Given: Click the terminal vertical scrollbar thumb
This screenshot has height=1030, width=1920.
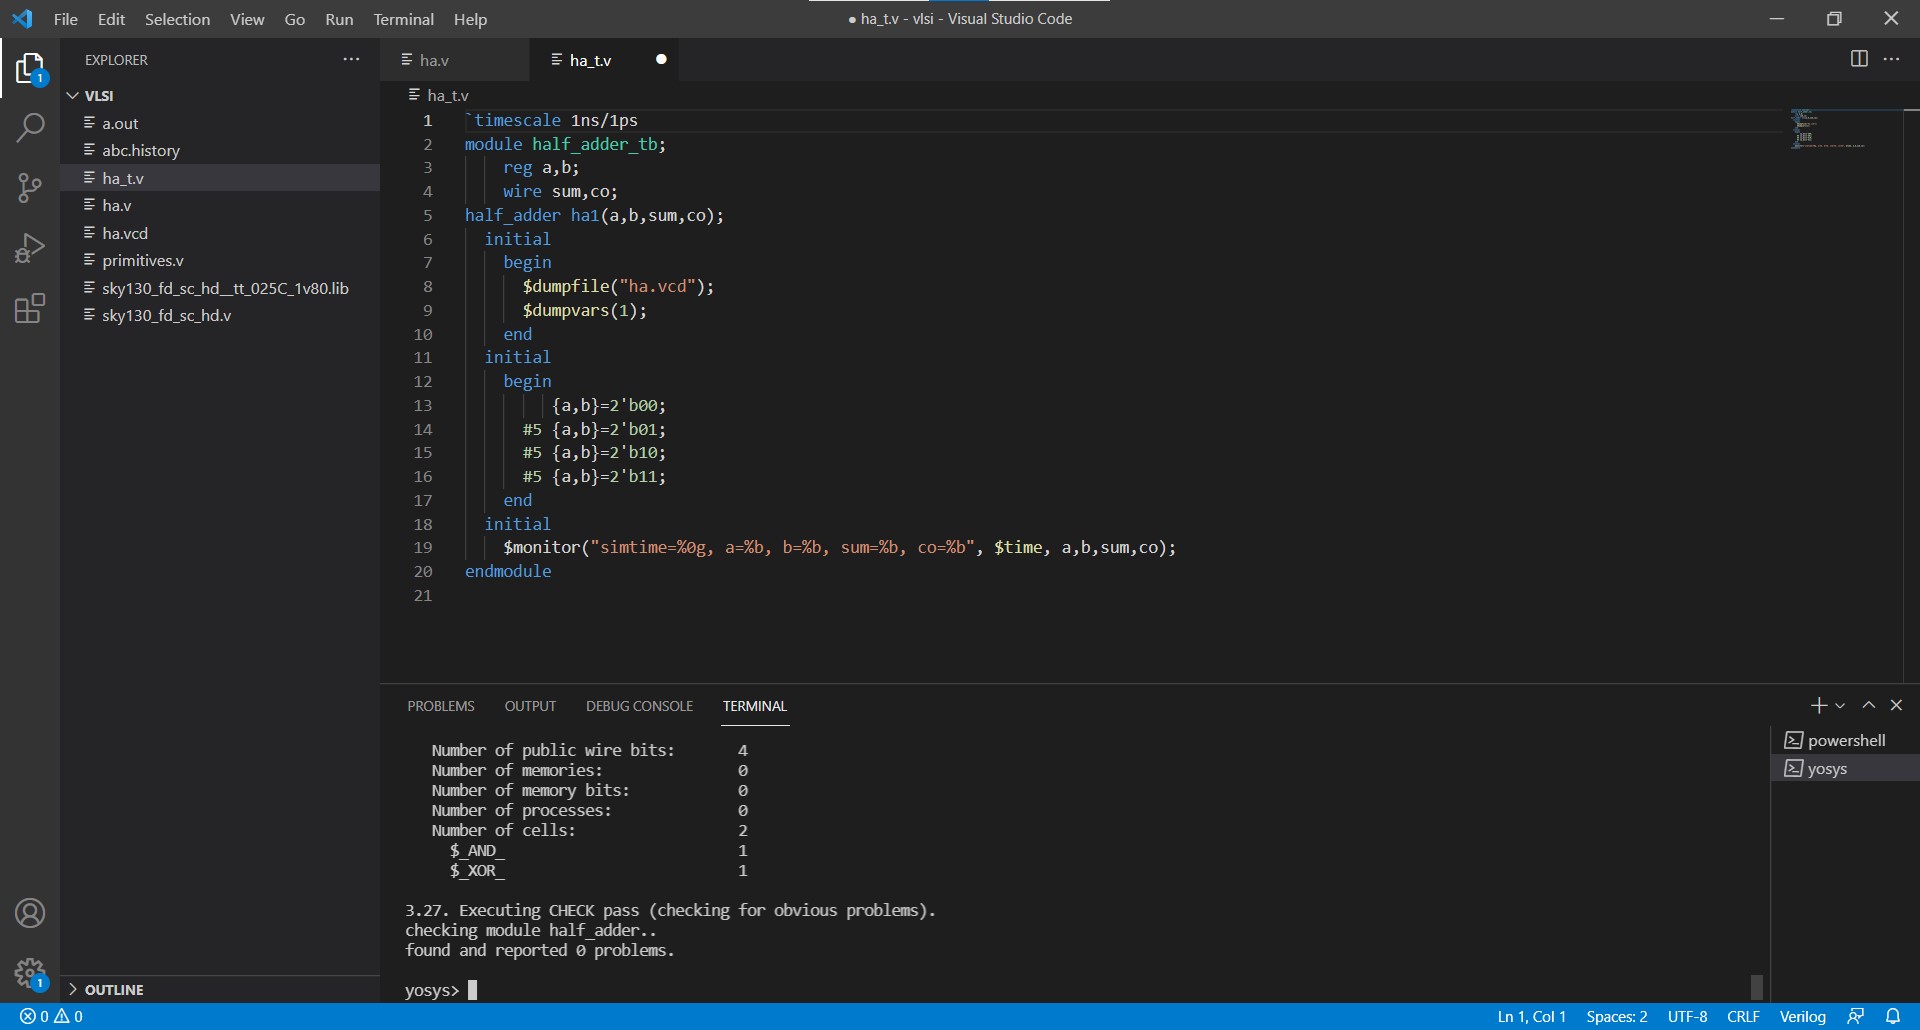Looking at the screenshot, I should pos(1757,986).
